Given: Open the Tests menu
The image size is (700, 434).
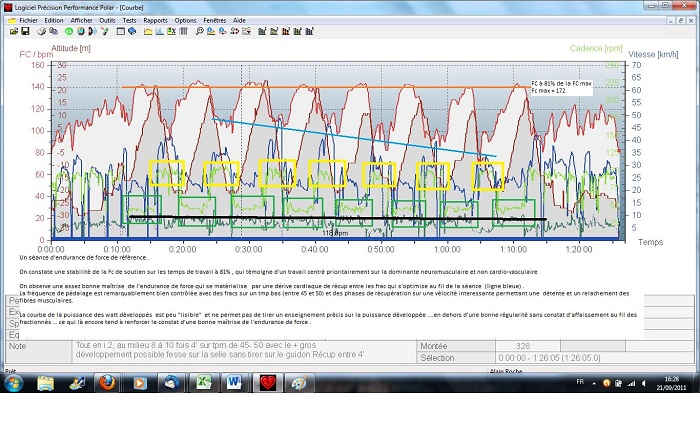Looking at the screenshot, I should 129,21.
